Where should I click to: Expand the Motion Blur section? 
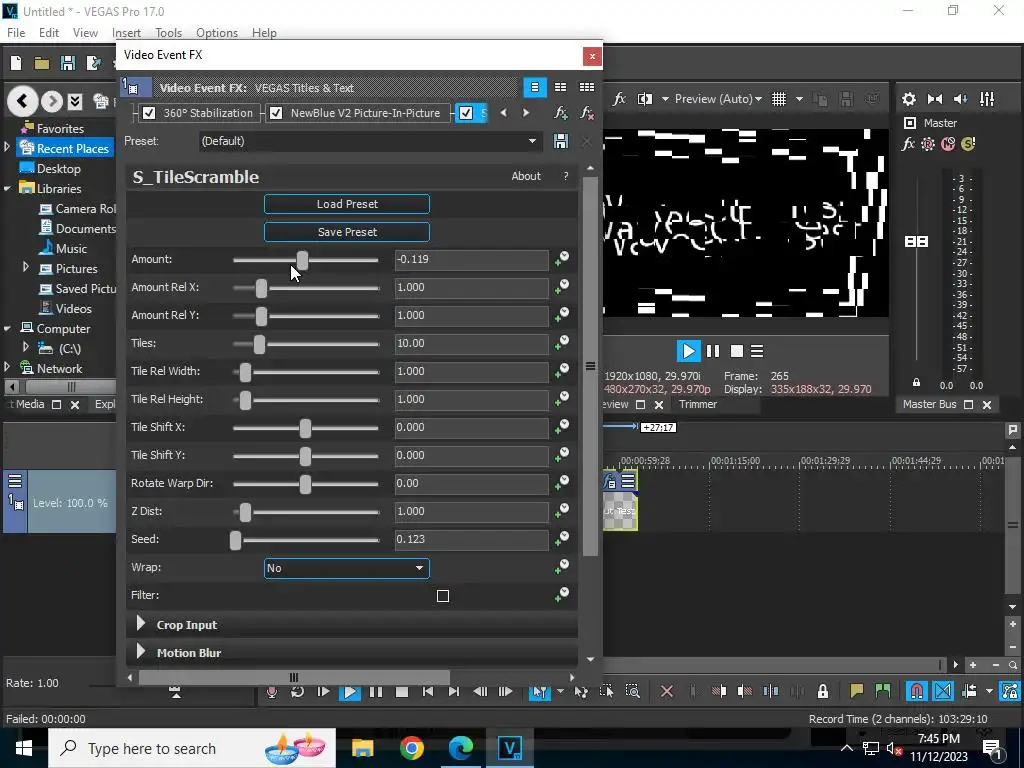tap(140, 652)
